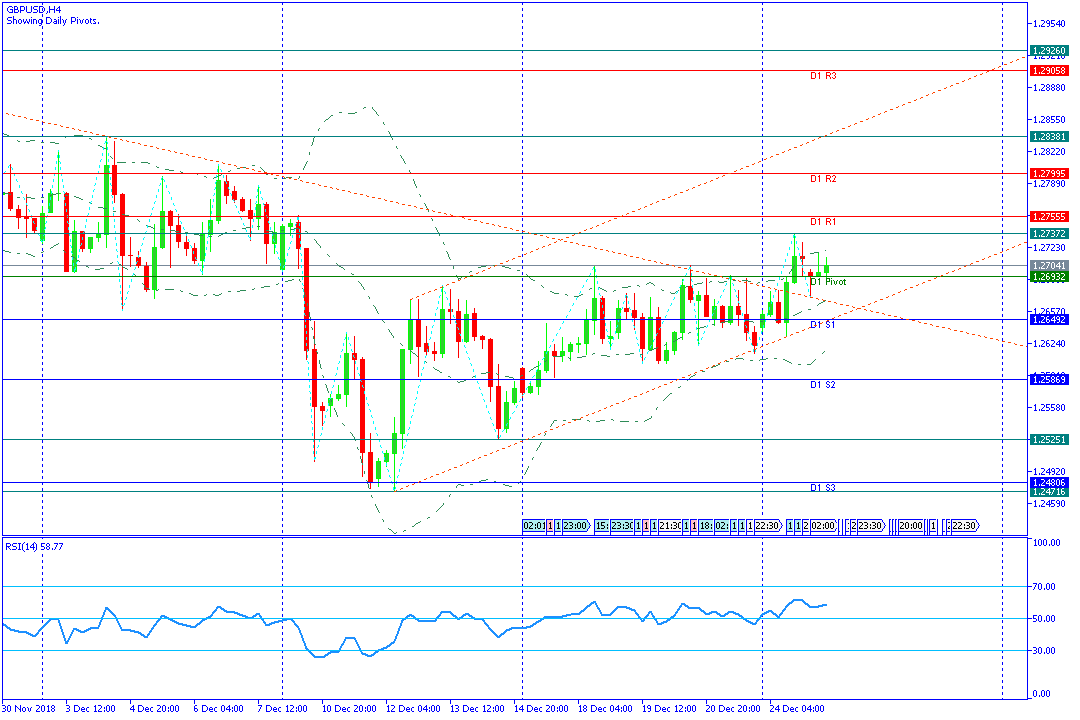The width and height of the screenshot is (1080, 720).
Task: Click the gray current price 1.27041 tag
Action: [1049, 265]
